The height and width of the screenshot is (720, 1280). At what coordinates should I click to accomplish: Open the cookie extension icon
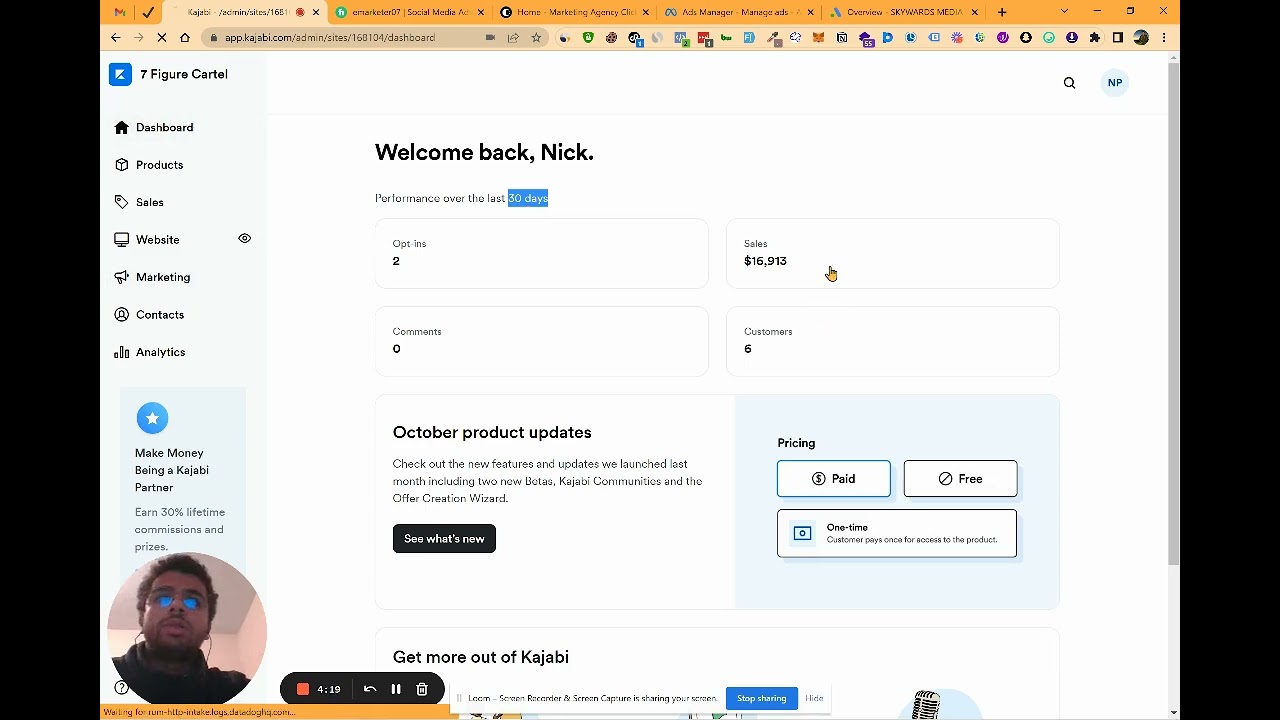pos(611,37)
